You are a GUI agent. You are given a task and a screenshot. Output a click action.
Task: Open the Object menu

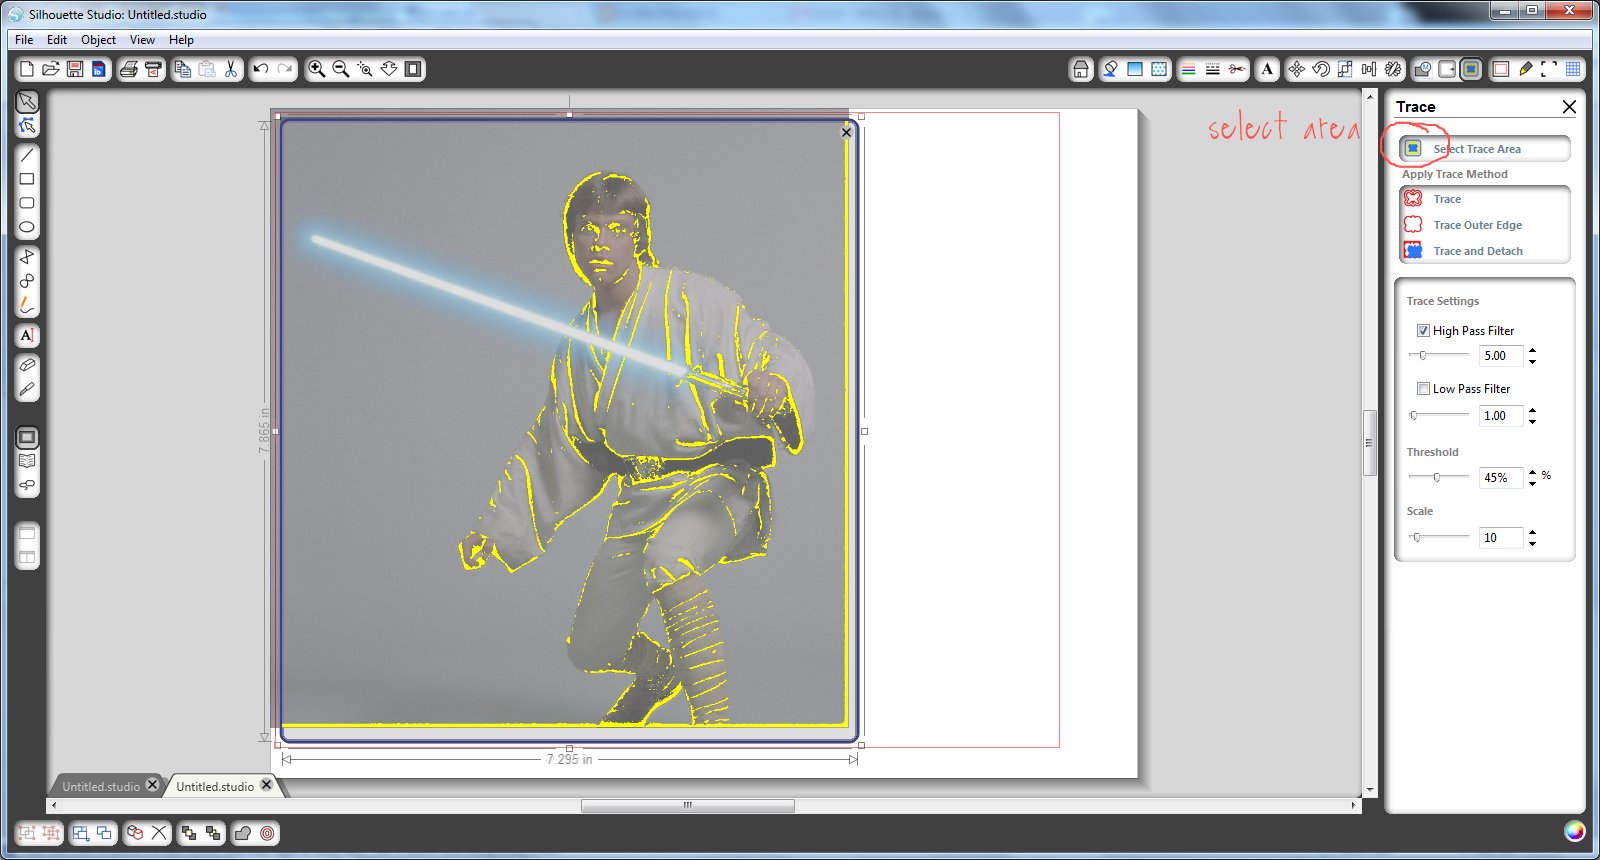coord(98,40)
